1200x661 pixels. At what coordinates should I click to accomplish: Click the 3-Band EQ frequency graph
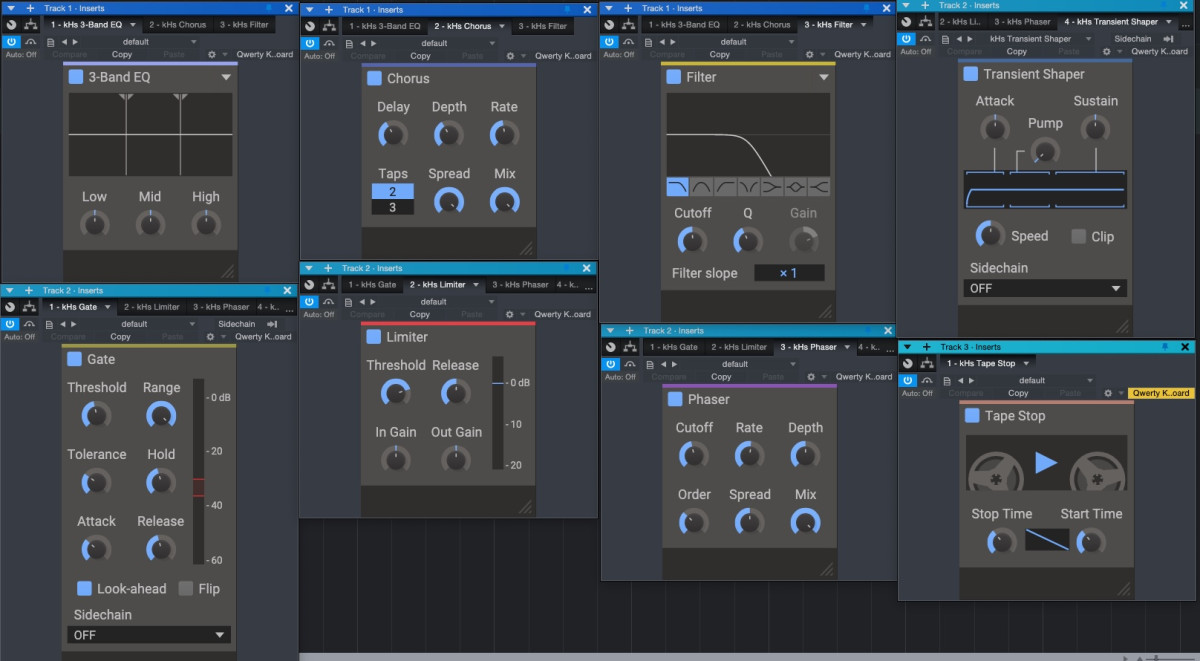point(150,134)
